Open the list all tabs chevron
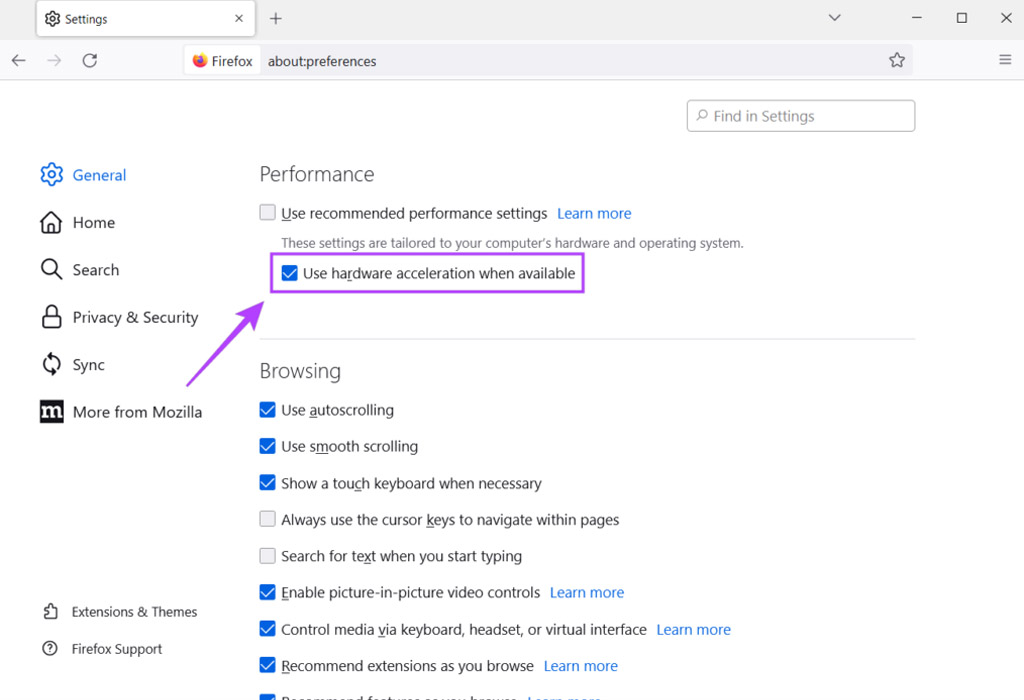This screenshot has width=1024, height=700. [x=835, y=18]
